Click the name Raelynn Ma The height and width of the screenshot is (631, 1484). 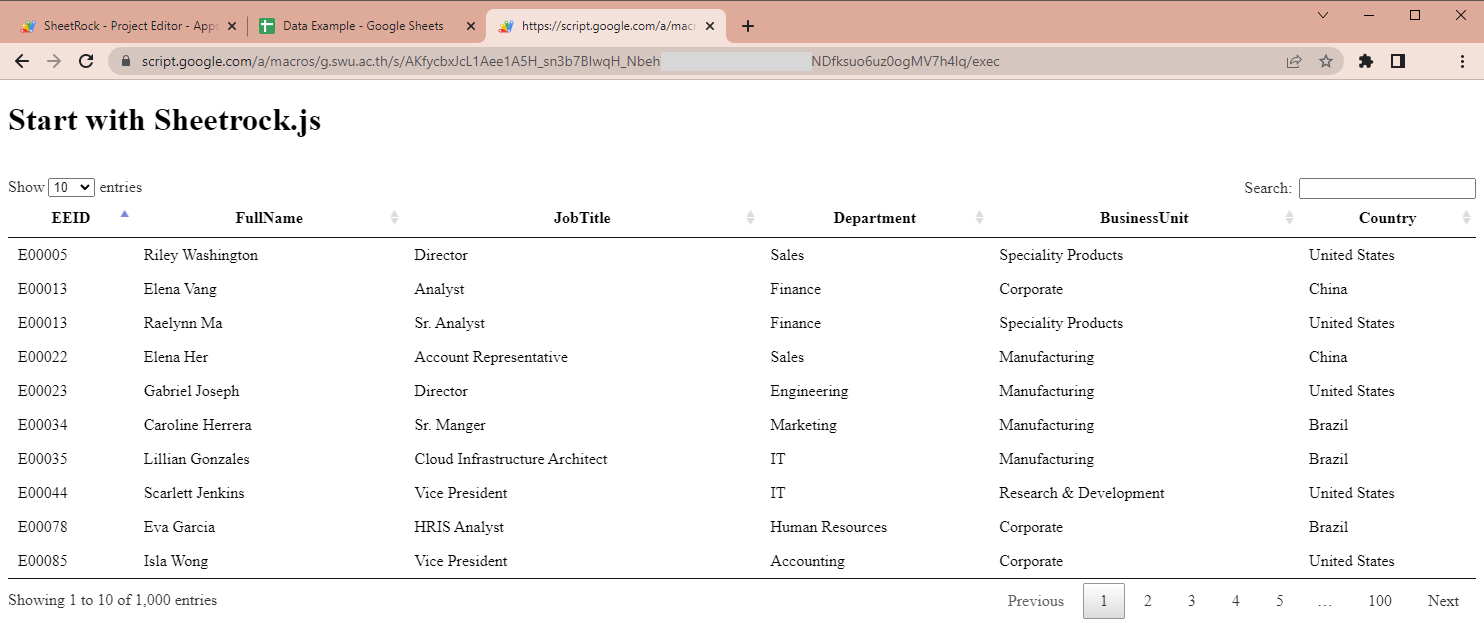pyautogui.click(x=183, y=323)
